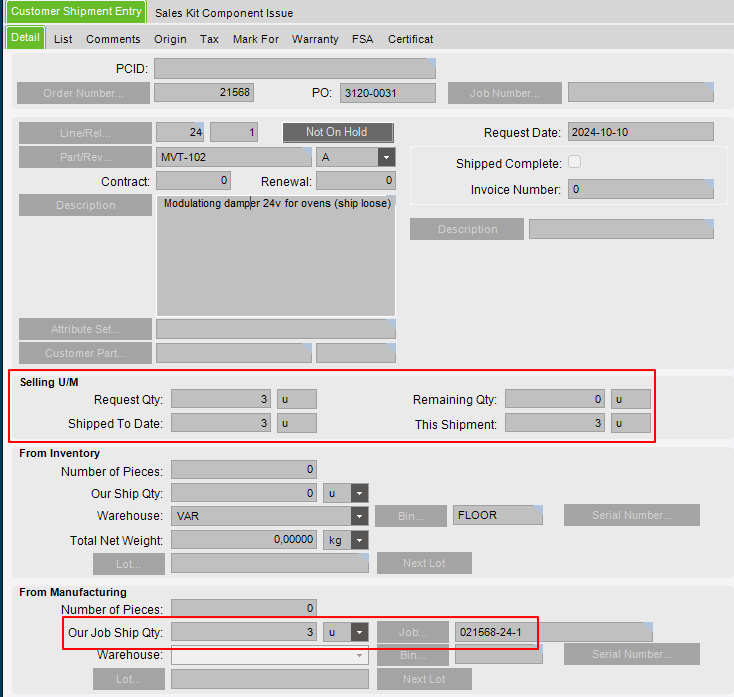
Task: Click the Request Date field 2024-10-10
Action: tap(641, 132)
